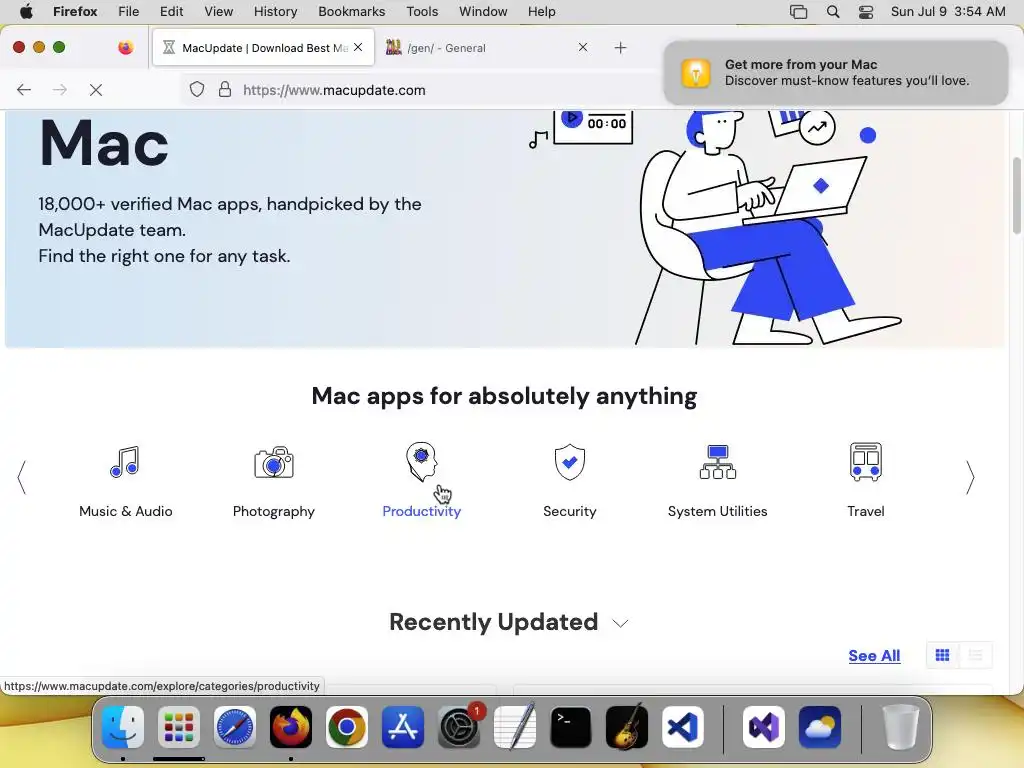Switch to the /gen/ - General tab

point(485,48)
